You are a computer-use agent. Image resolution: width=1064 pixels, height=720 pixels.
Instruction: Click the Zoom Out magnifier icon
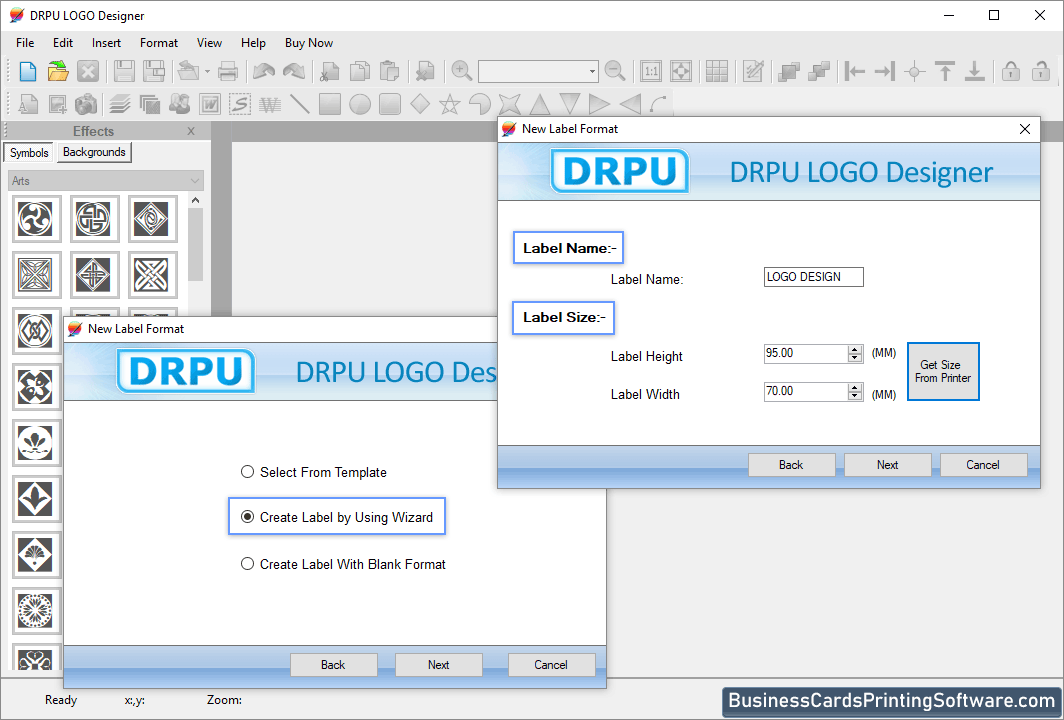(615, 71)
